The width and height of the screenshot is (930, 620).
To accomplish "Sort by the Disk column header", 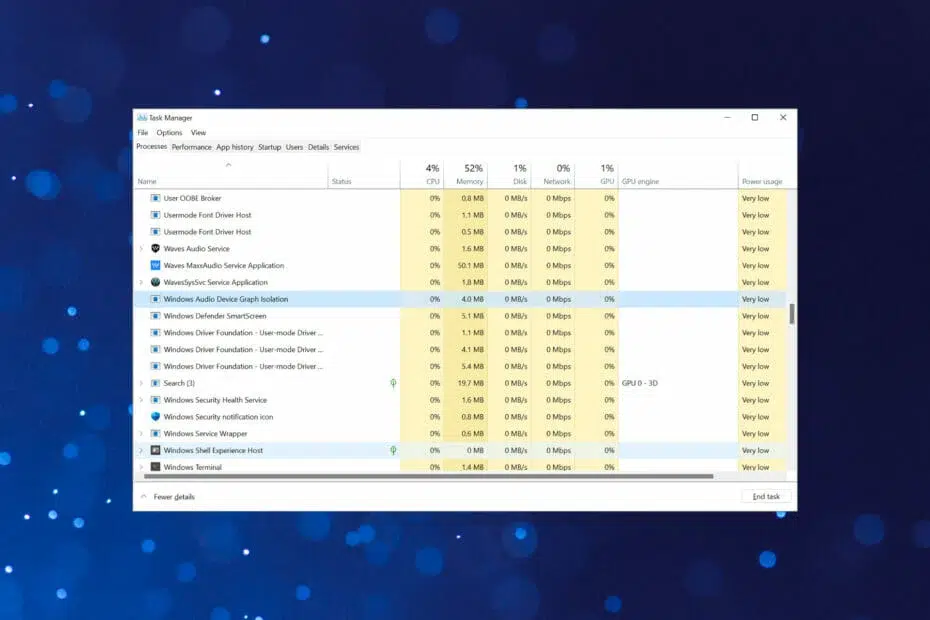I will point(509,174).
